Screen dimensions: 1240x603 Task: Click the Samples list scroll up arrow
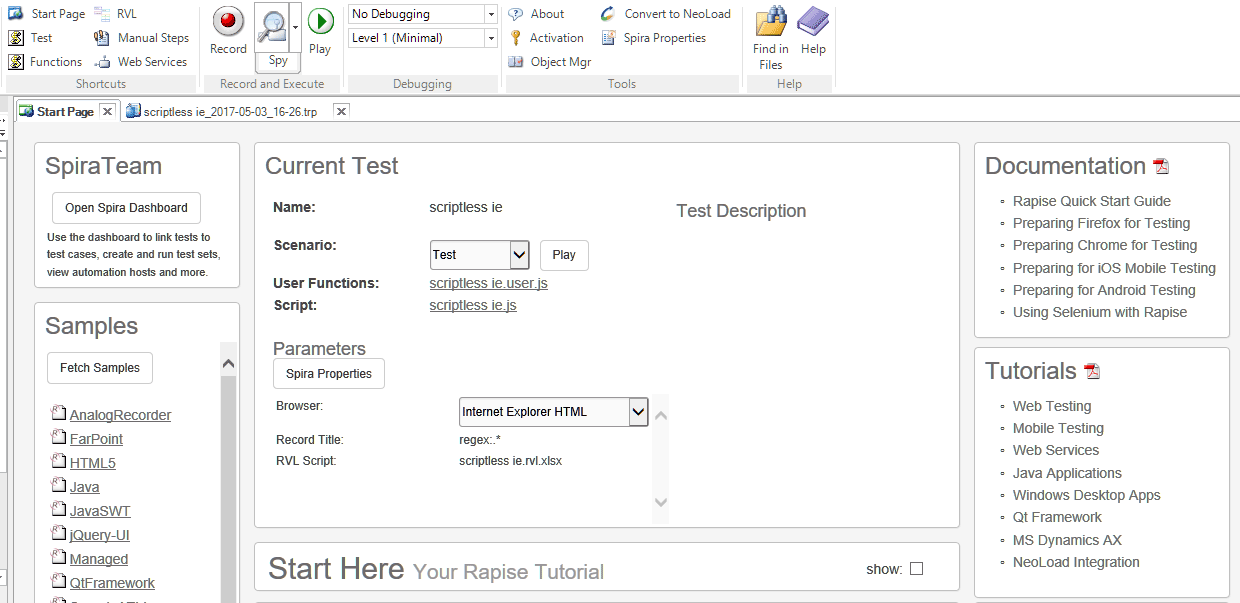pyautogui.click(x=228, y=364)
